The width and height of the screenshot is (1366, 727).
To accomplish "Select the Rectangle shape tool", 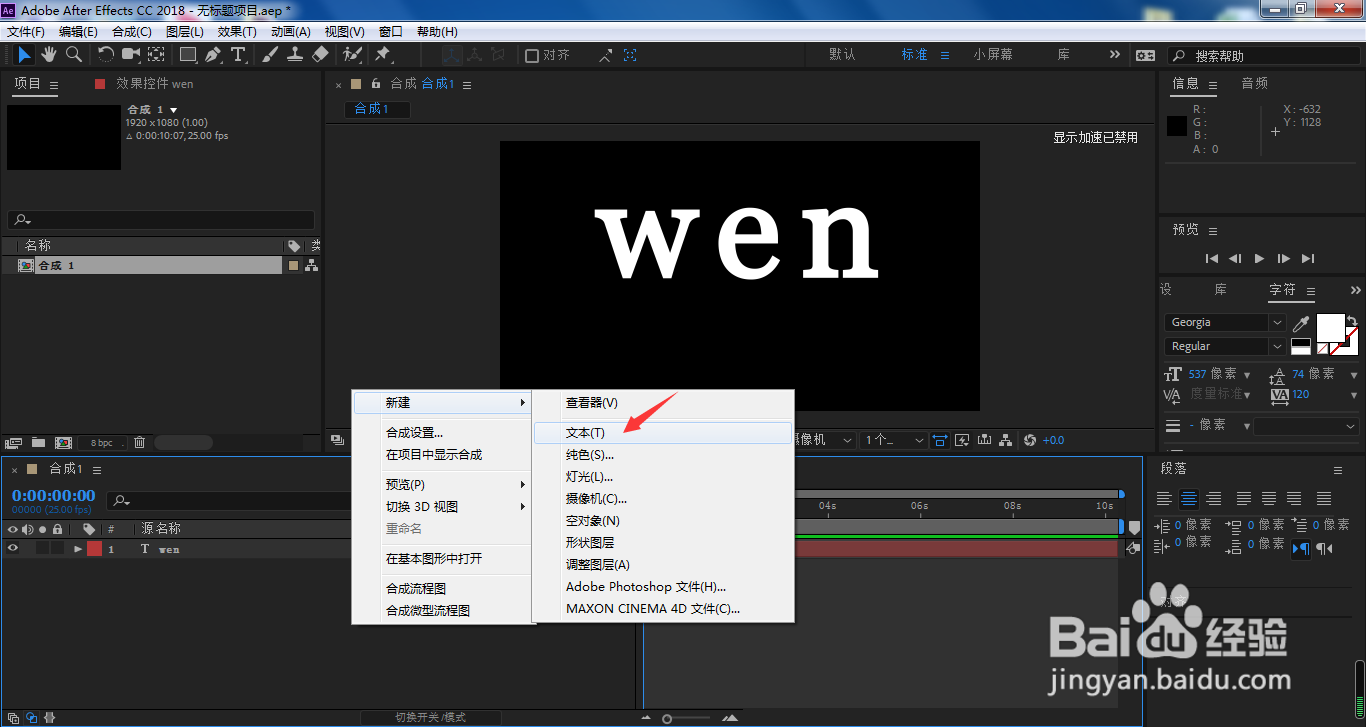I will click(187, 54).
